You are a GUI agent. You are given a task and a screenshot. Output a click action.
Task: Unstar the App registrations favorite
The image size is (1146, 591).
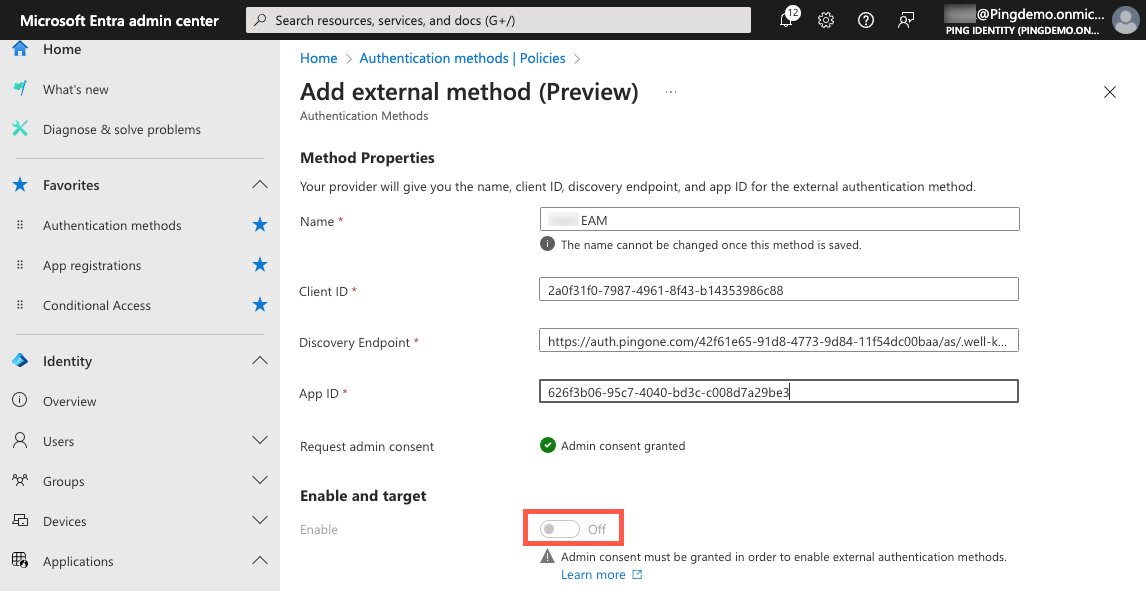[x=259, y=265]
